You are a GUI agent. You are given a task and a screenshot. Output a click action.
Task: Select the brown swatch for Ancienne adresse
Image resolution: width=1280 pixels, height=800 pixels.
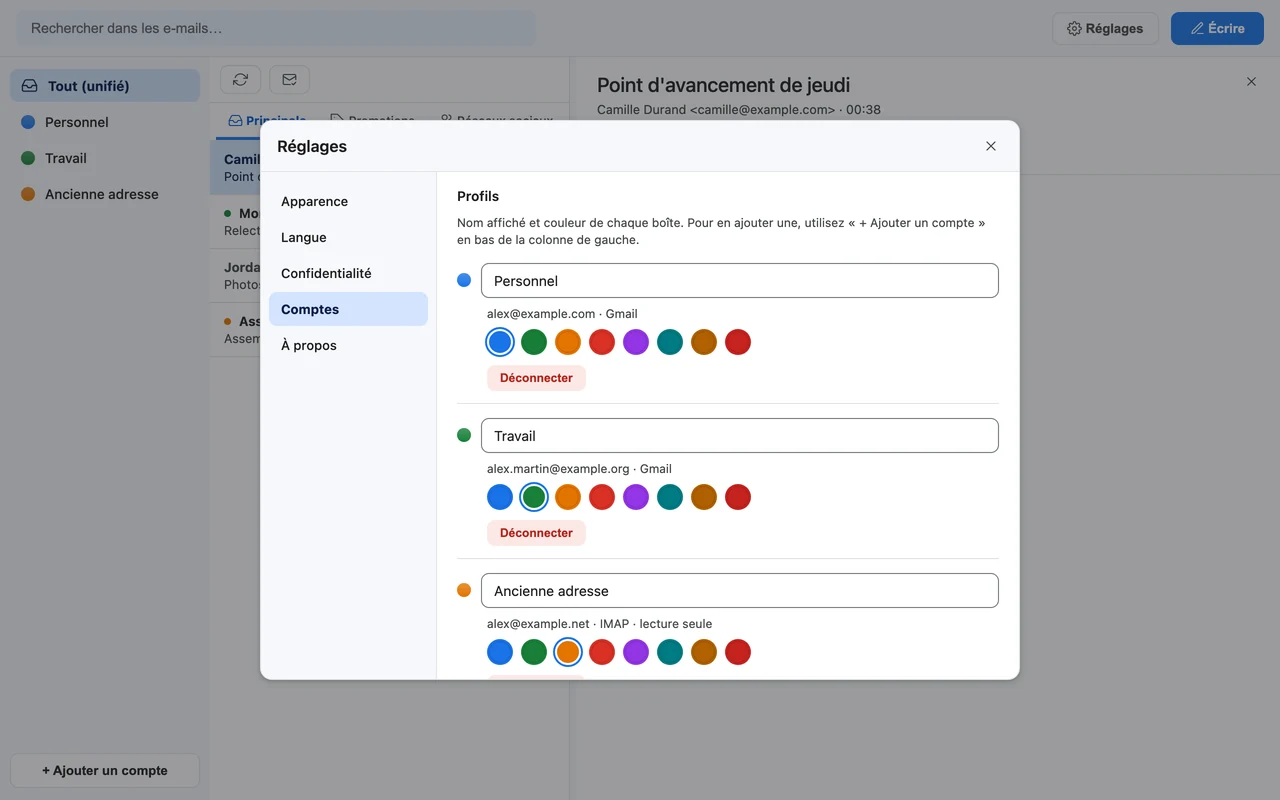click(x=704, y=652)
